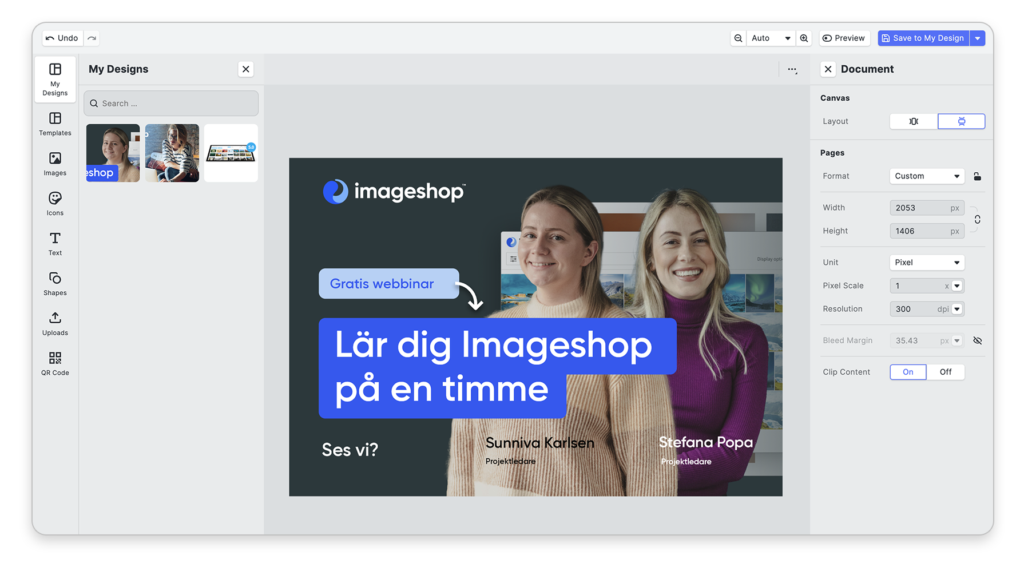Viewport: 1024px width, 571px height.
Task: Click Save to My Design button
Action: [x=923, y=38]
